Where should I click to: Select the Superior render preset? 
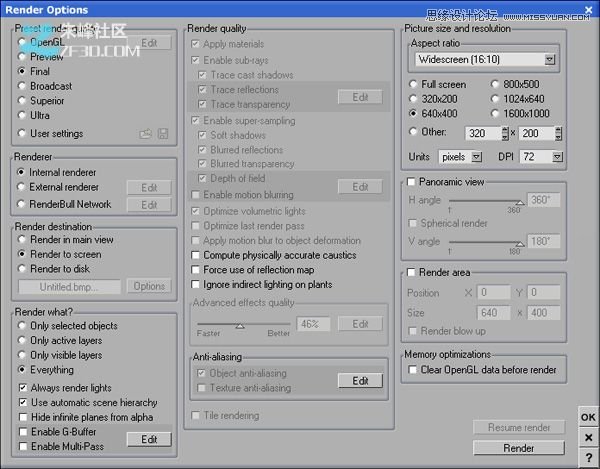(x=22, y=101)
